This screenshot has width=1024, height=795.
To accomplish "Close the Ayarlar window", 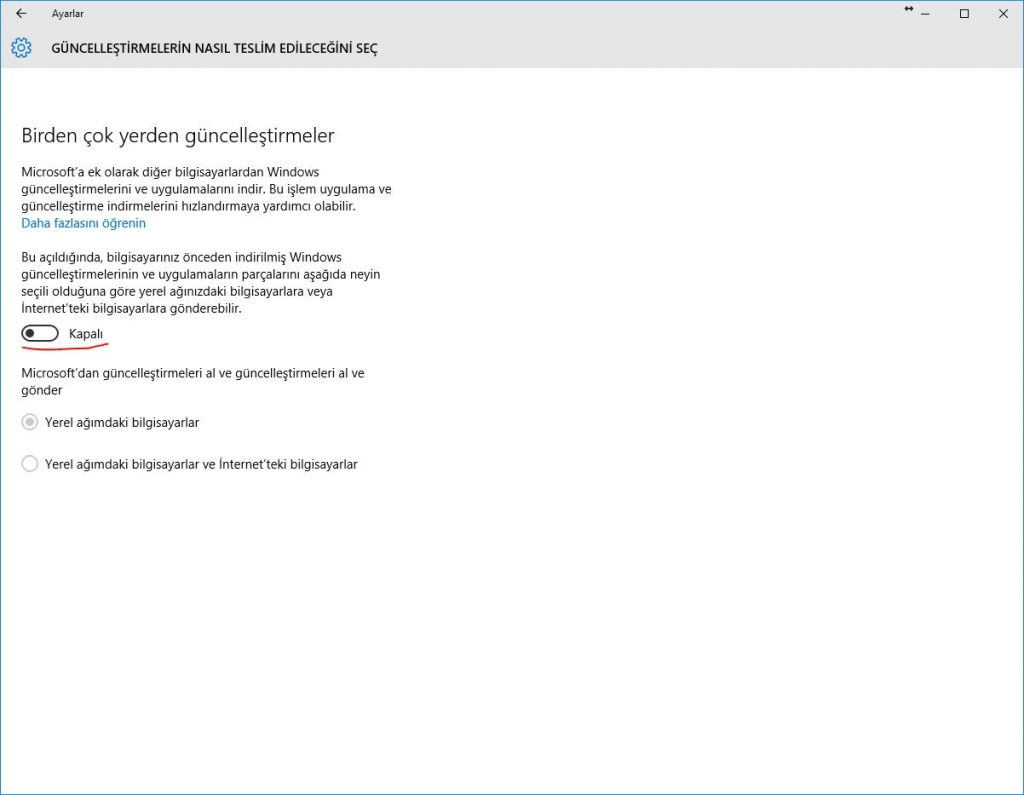I will coord(1003,14).
